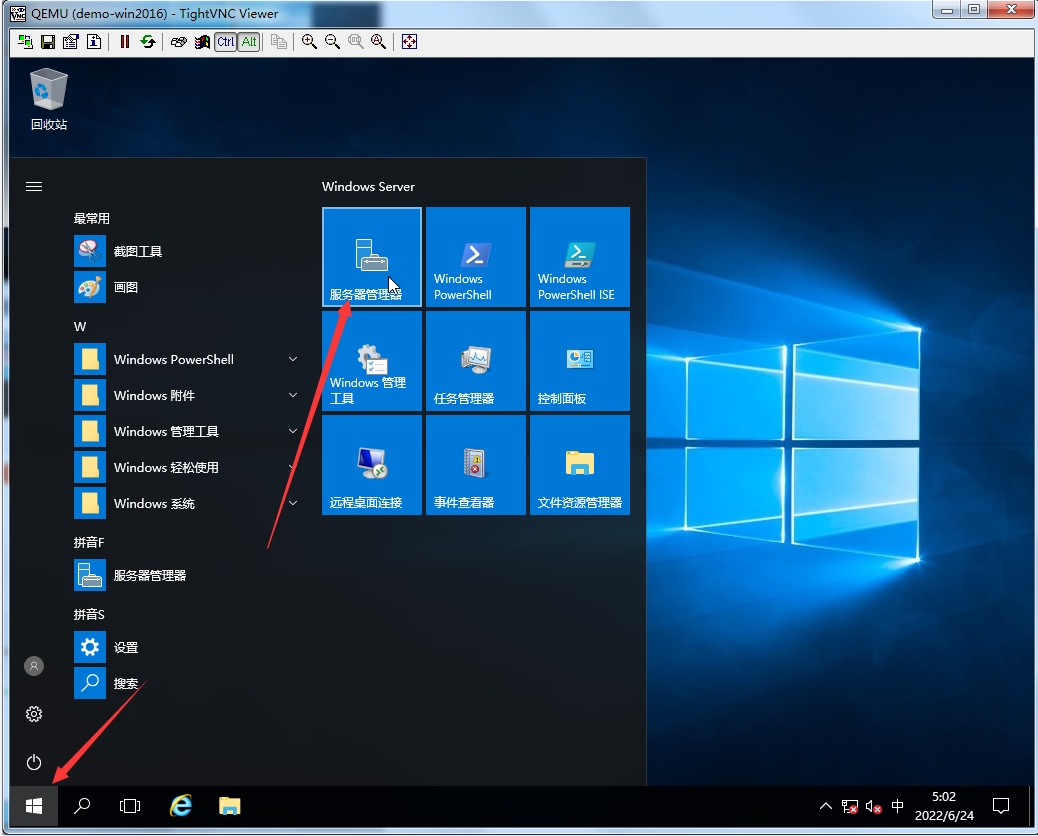Click the Windows Start button on taskbar

point(34,806)
